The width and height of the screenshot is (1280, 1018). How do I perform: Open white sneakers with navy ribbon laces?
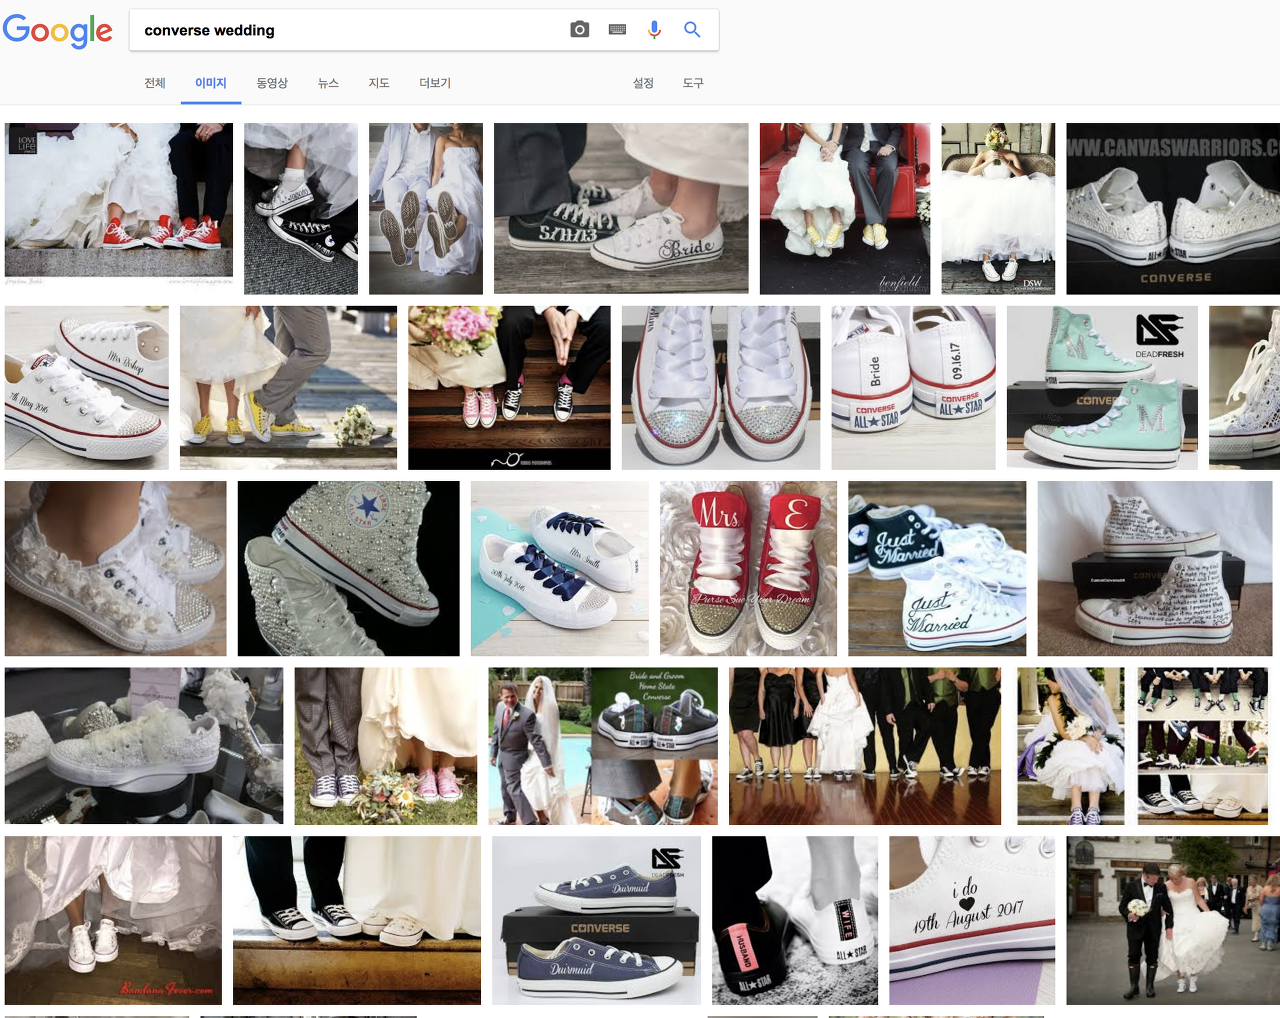tap(560, 568)
